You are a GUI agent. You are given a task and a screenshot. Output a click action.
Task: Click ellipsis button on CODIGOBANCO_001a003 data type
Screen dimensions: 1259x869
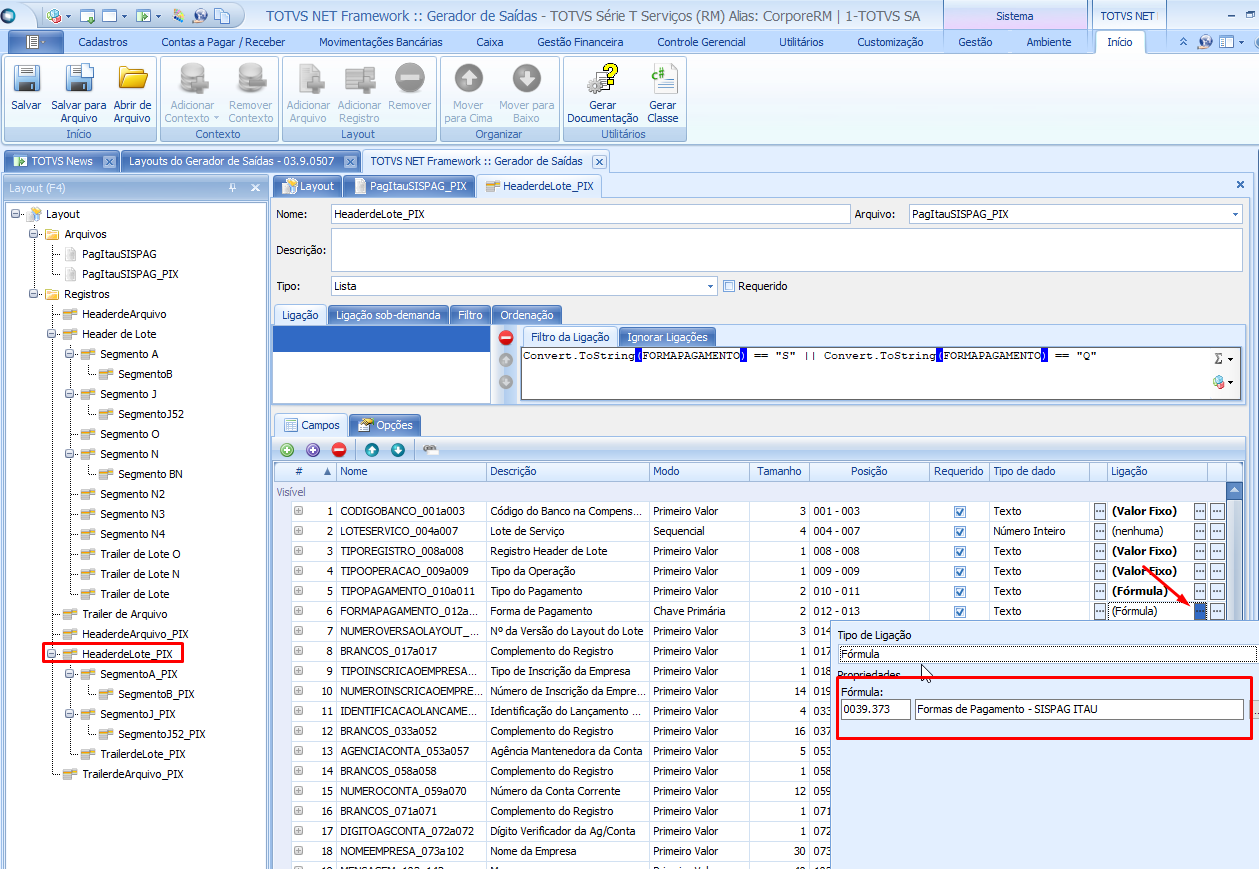pos(1100,511)
